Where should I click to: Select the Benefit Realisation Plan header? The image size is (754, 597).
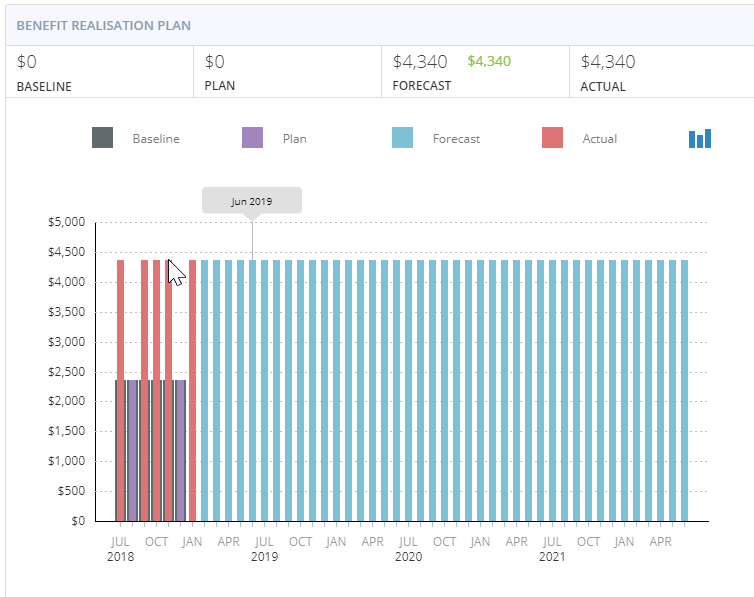tap(104, 25)
